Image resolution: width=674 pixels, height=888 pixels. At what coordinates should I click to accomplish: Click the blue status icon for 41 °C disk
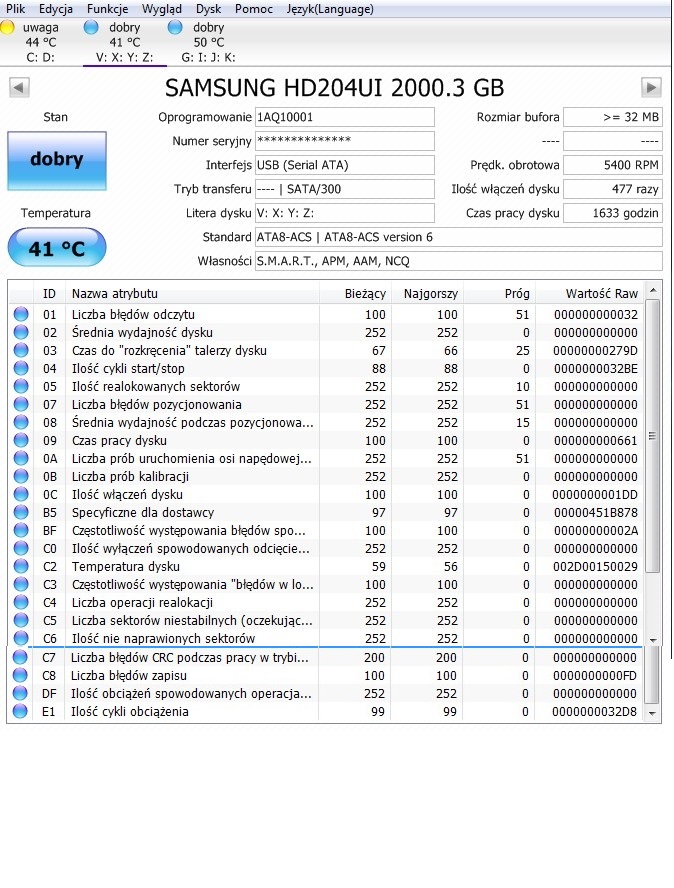click(x=91, y=27)
